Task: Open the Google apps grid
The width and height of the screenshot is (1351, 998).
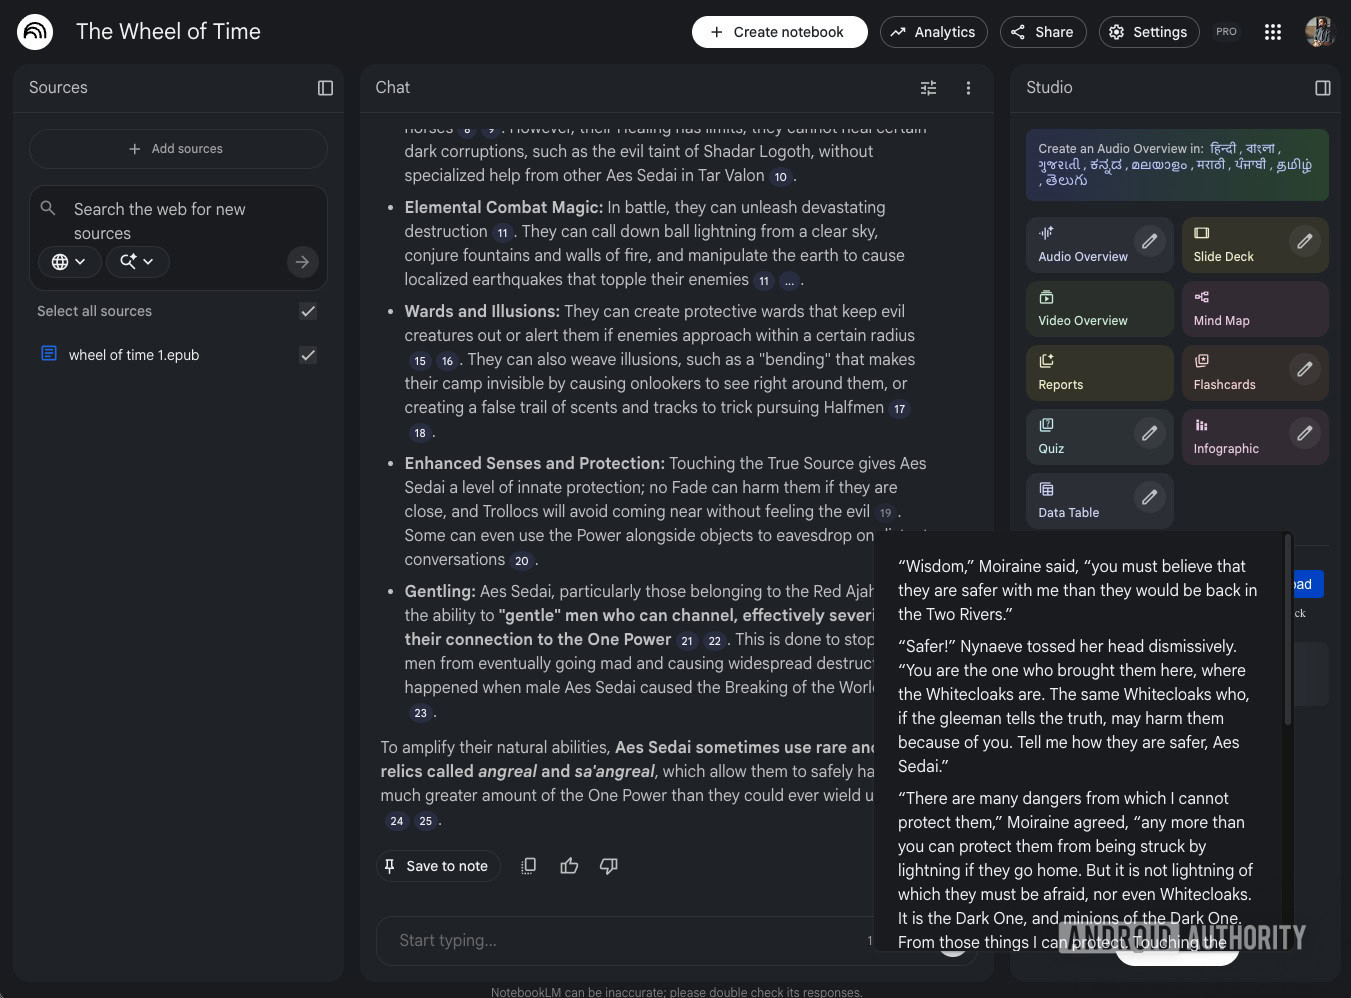Action: (x=1272, y=32)
